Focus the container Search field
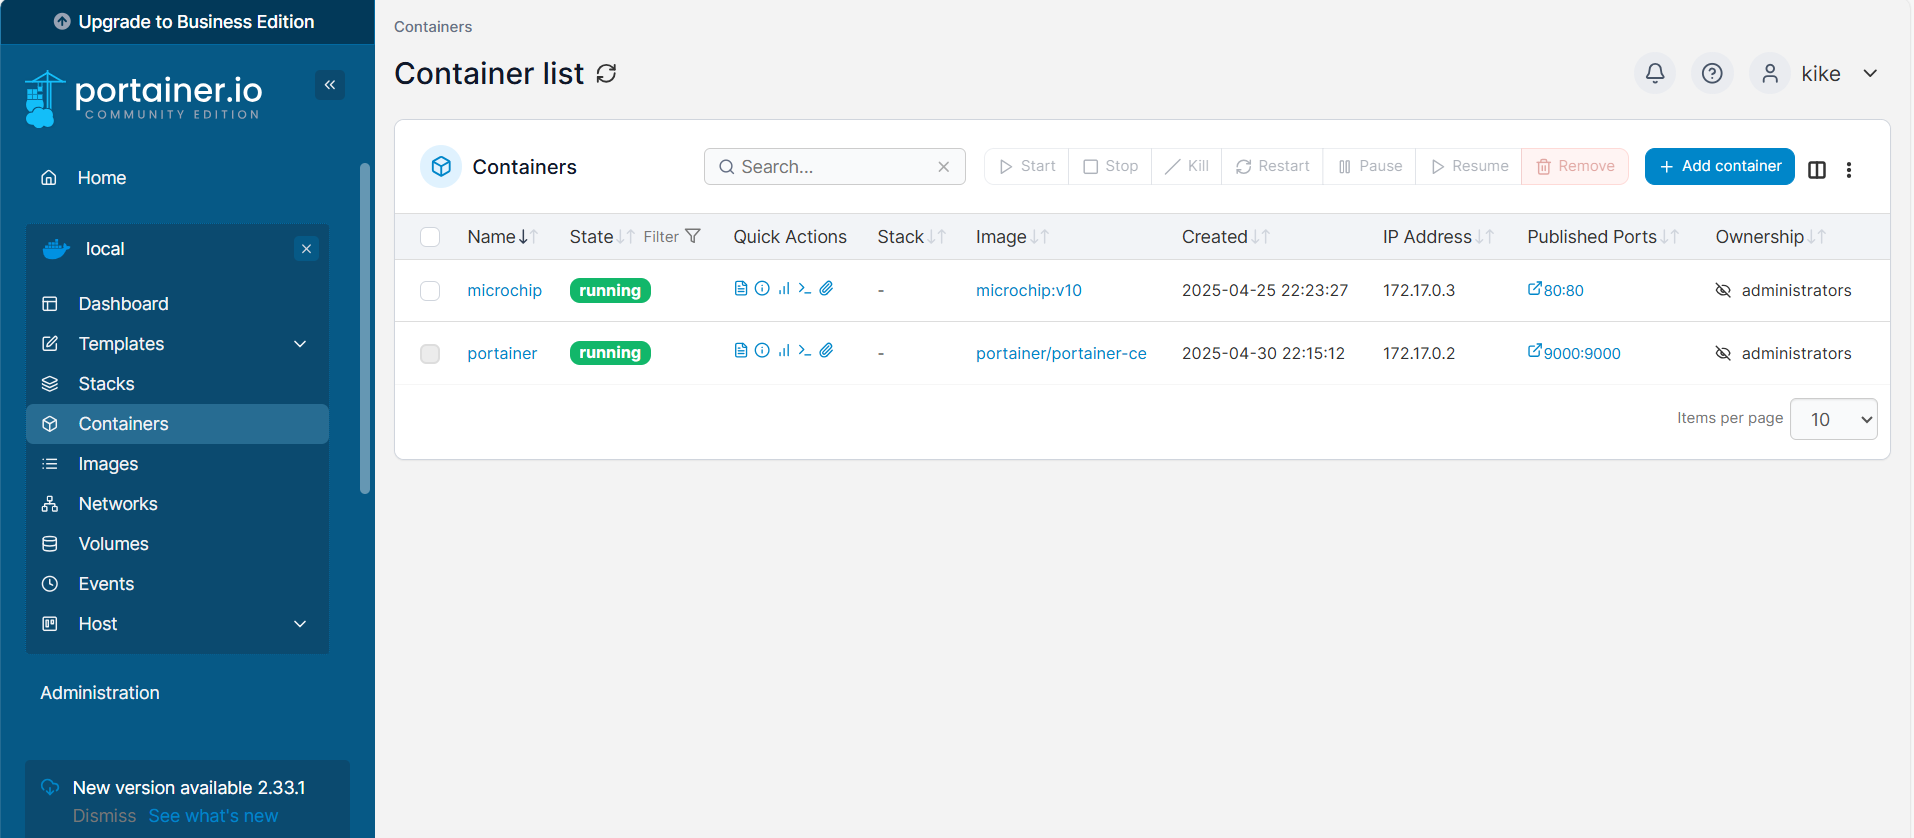Image resolution: width=1914 pixels, height=838 pixels. point(834,167)
